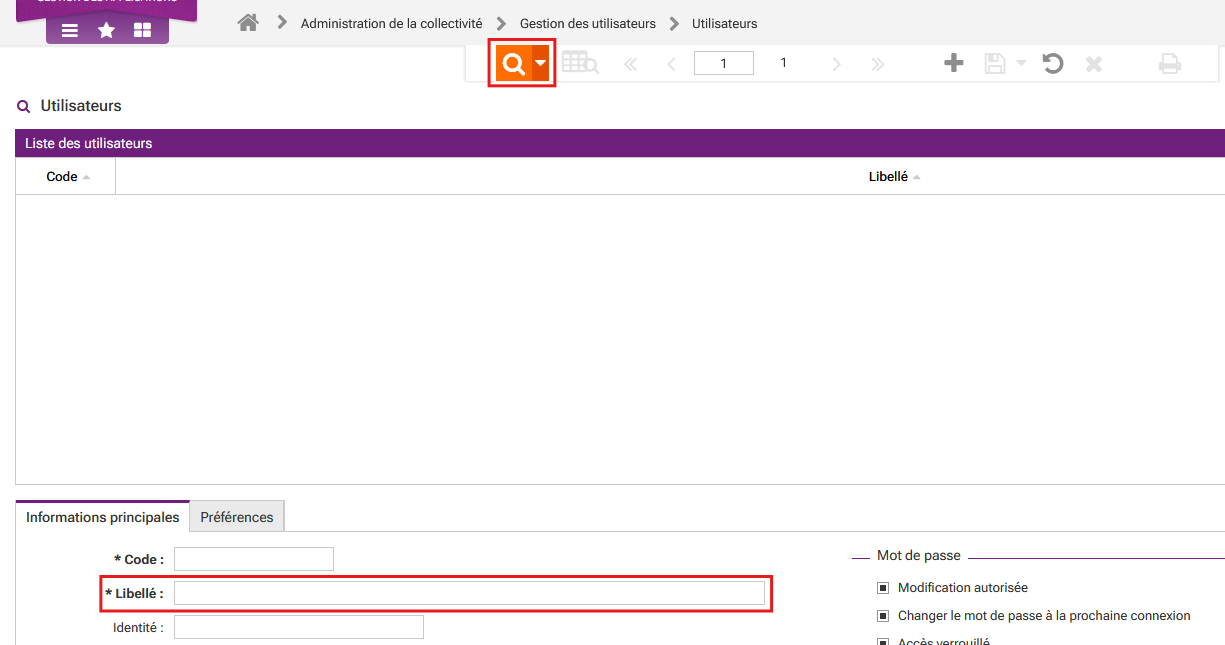
Task: Jump to first record double-arrow
Action: point(630,64)
